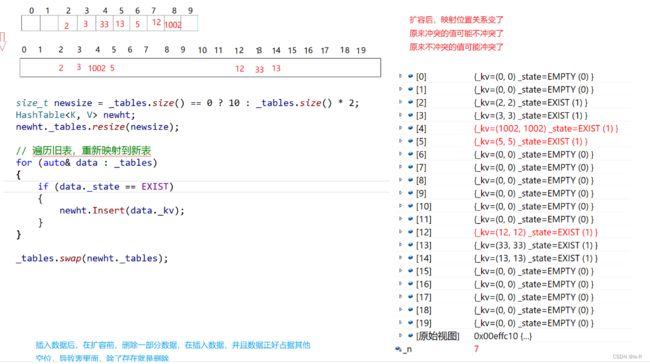Viewport: 650px width, 364px height.
Task: Click the blue variable icon beside [6]
Action: click(x=410, y=154)
